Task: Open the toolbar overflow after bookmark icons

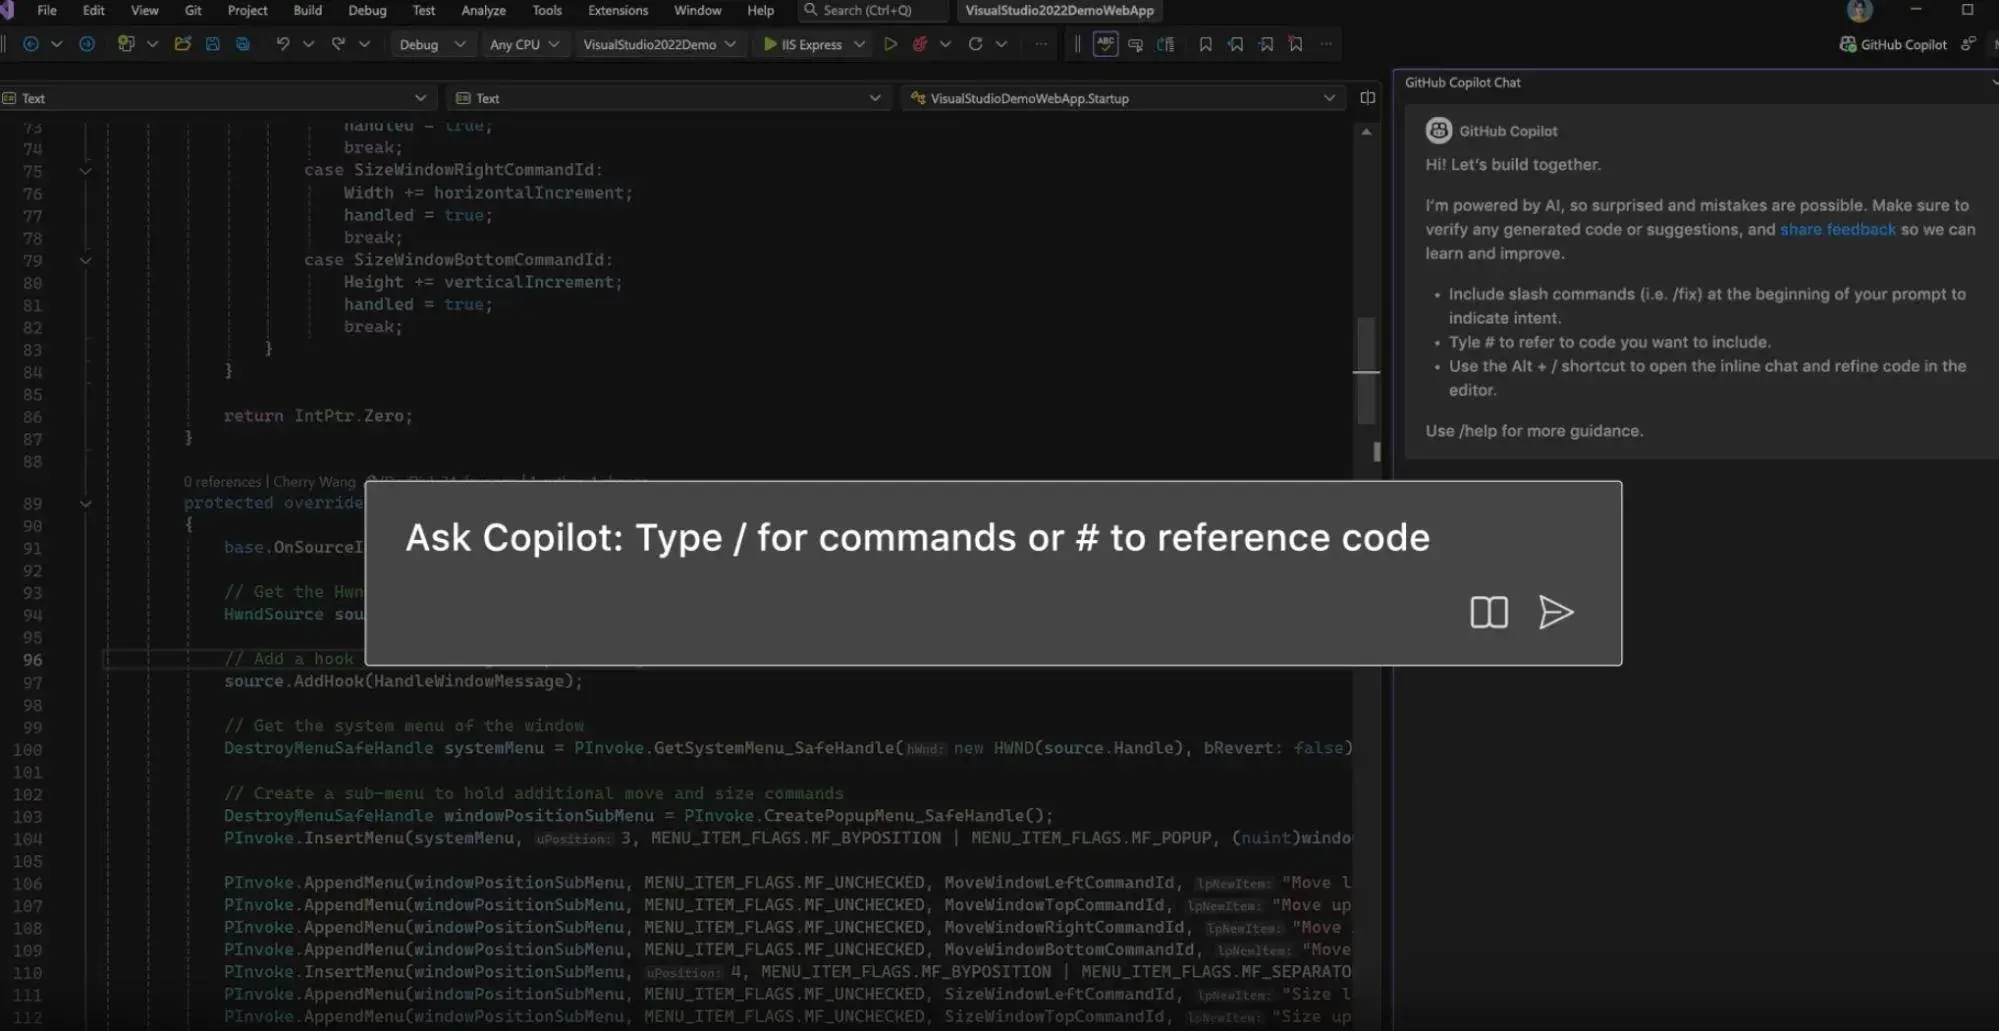Action: pos(1326,44)
